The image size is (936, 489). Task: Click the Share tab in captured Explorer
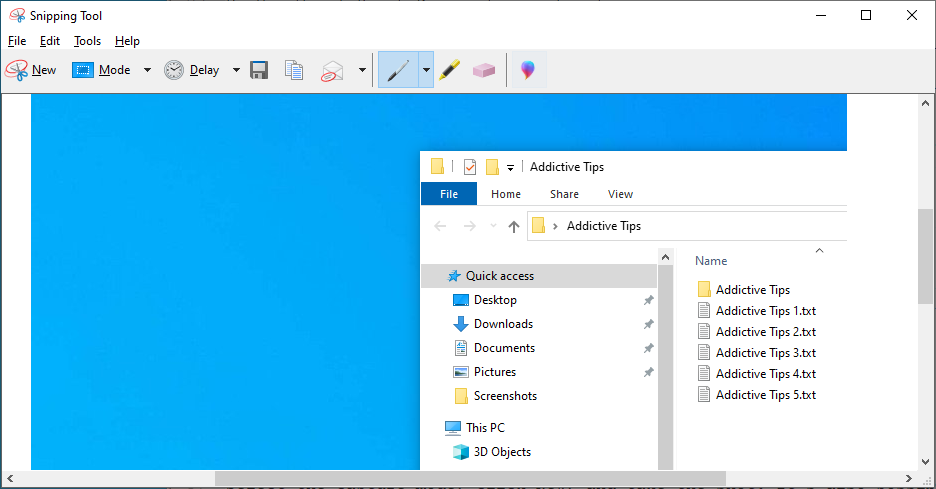click(564, 194)
